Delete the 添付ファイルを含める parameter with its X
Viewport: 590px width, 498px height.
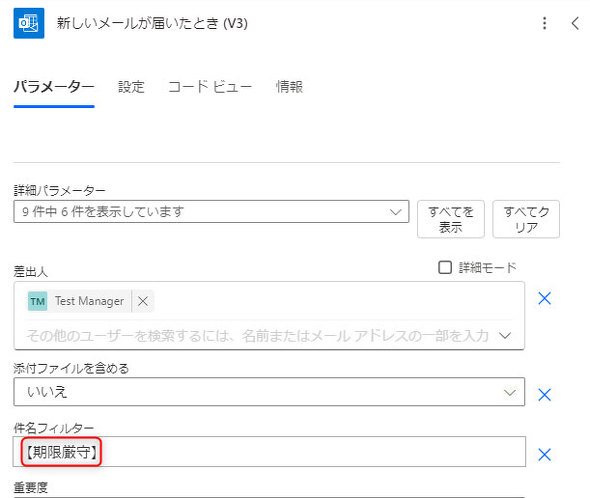tap(544, 395)
